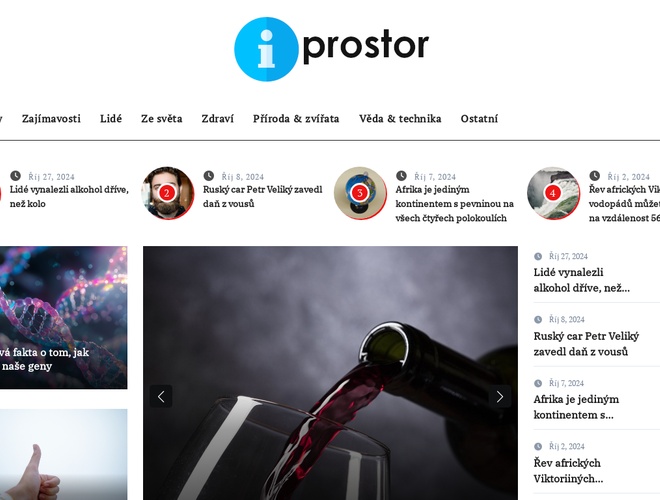The width and height of the screenshot is (660, 500).
Task: Open the Ostatní menu
Action: coord(479,119)
